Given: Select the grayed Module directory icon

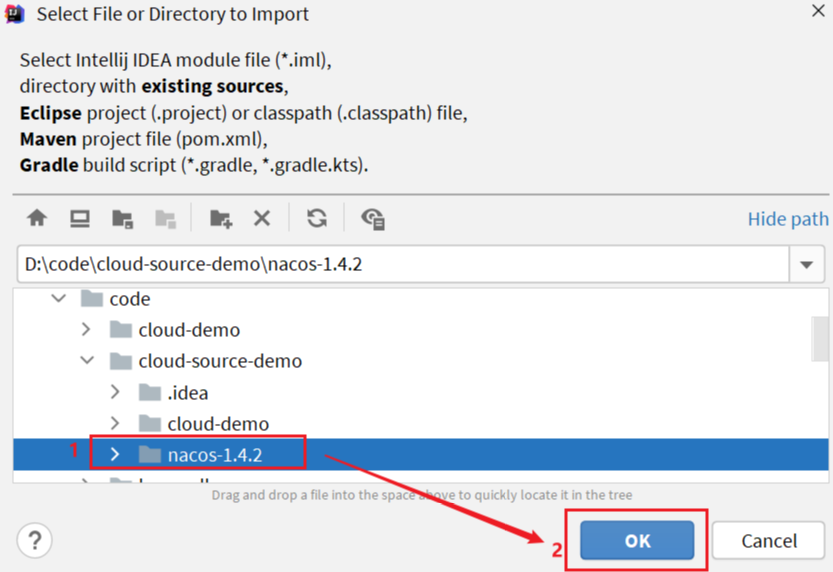Looking at the screenshot, I should 165,218.
